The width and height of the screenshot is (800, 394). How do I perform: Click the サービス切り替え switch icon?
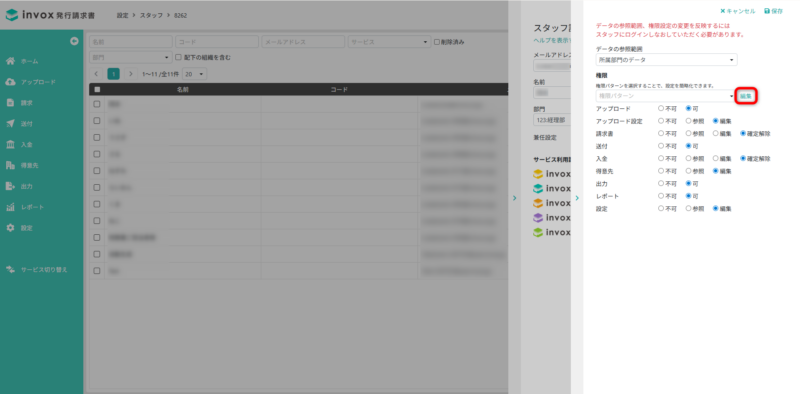[10, 269]
